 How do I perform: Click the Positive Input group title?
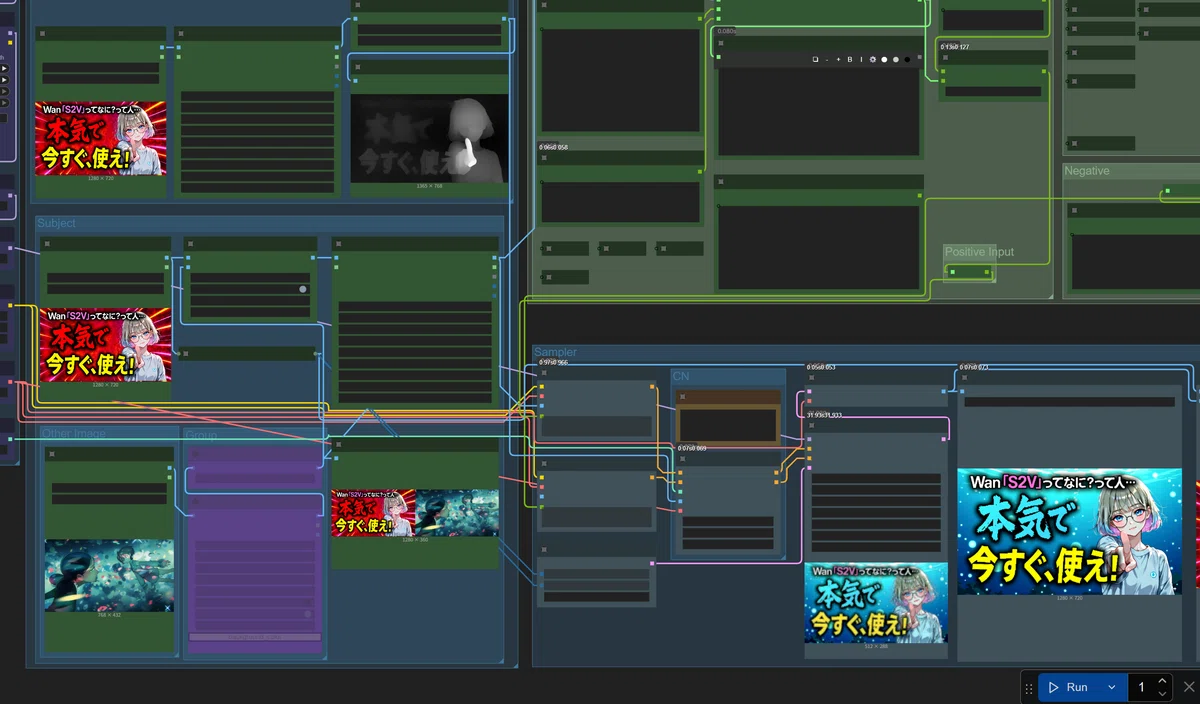click(x=980, y=252)
